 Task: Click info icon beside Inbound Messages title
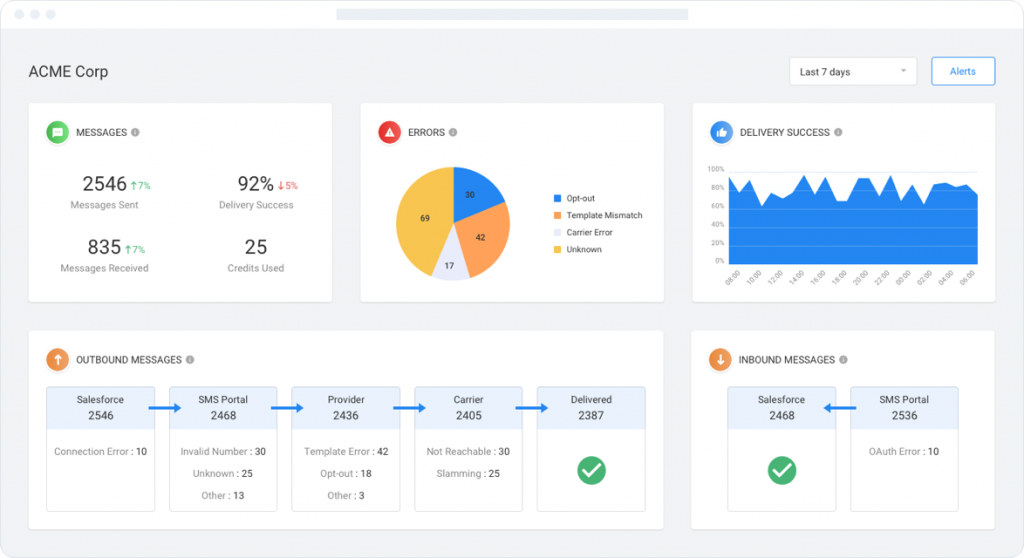pos(843,360)
